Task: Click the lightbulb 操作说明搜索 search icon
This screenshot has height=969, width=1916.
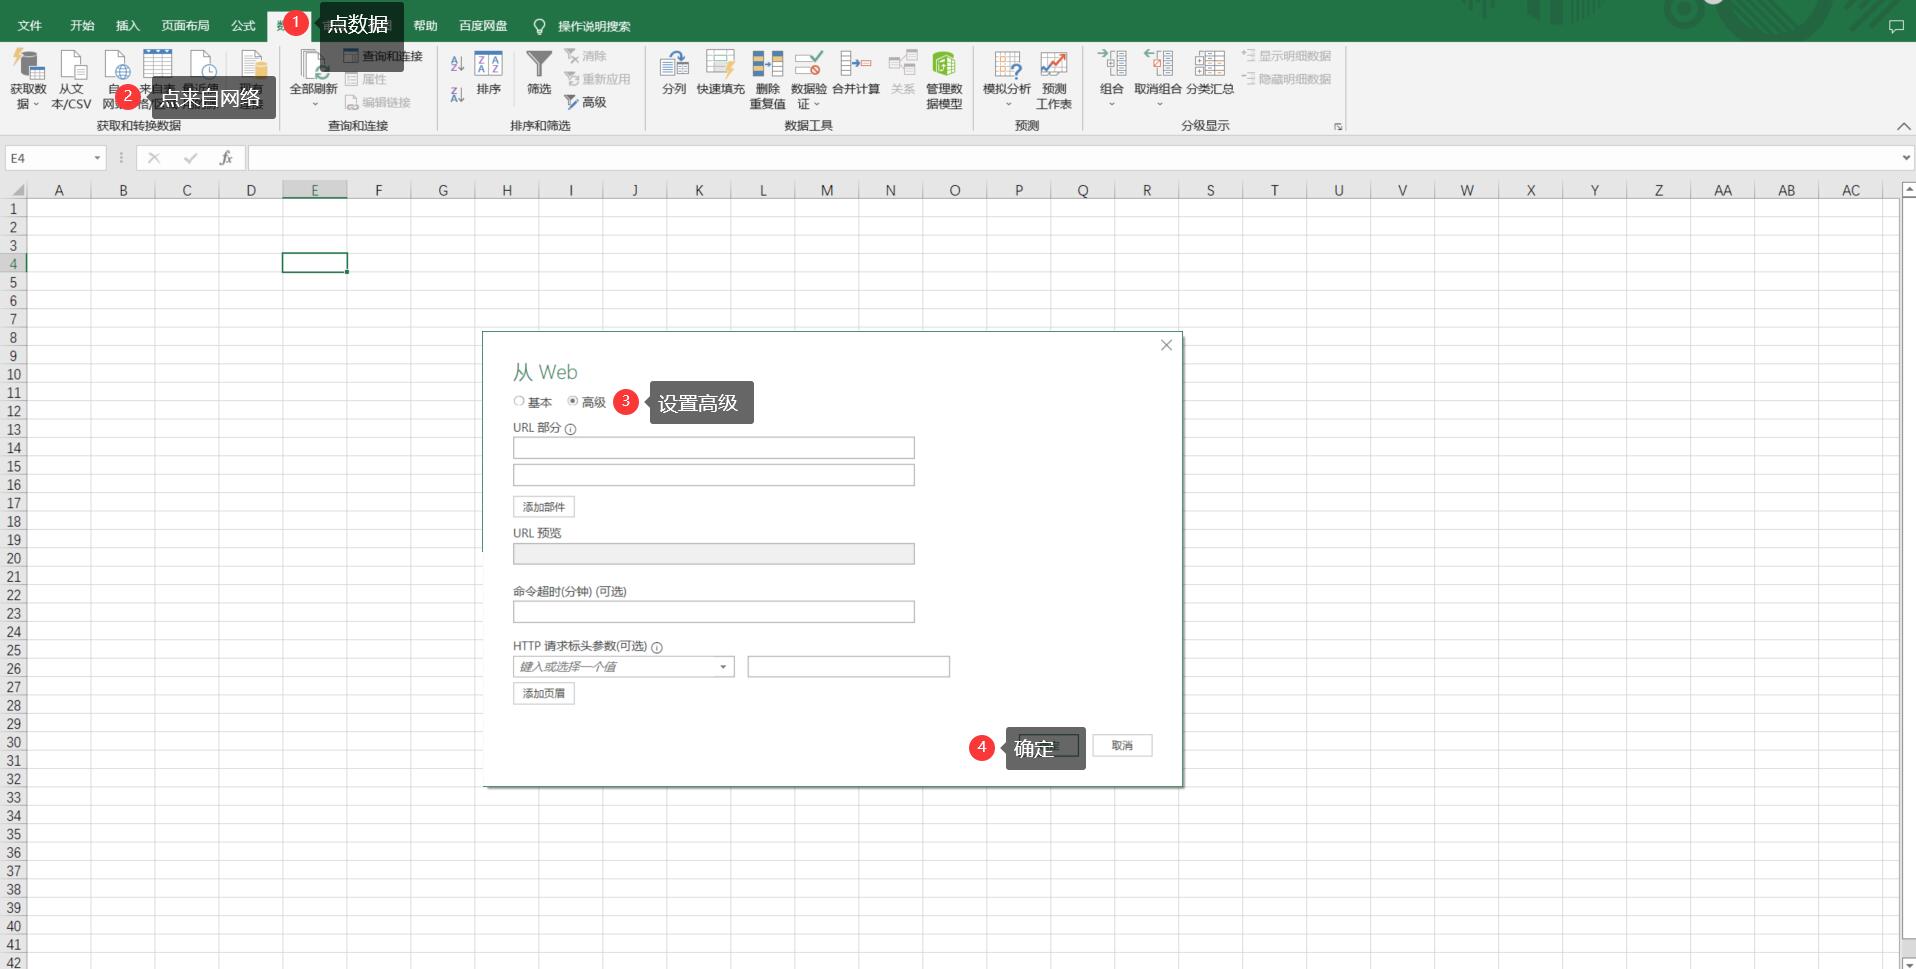Action: pos(540,26)
